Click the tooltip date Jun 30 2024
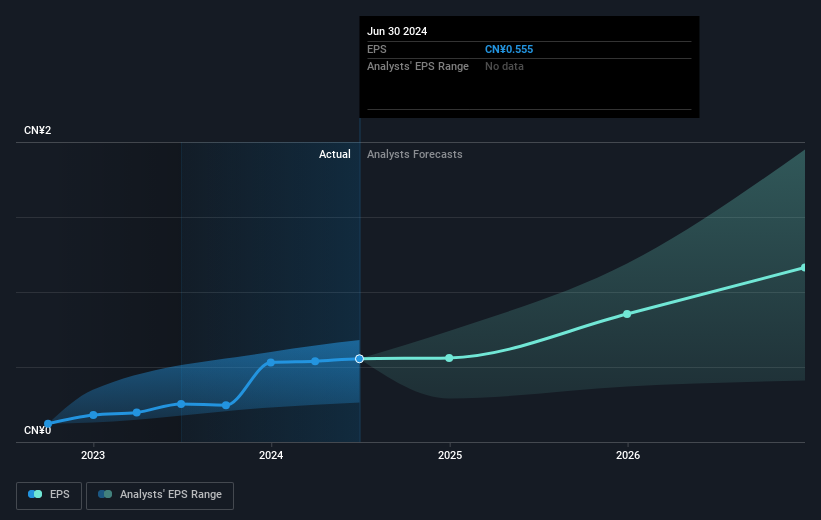The image size is (821, 520). (x=397, y=31)
